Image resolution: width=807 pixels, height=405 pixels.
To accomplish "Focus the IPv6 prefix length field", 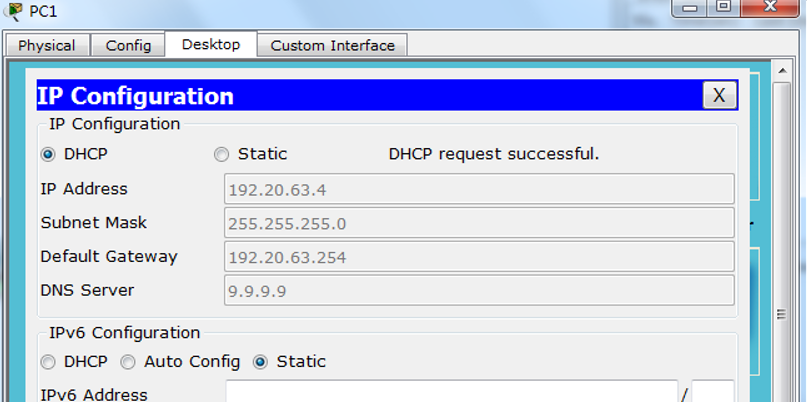I will (x=712, y=393).
